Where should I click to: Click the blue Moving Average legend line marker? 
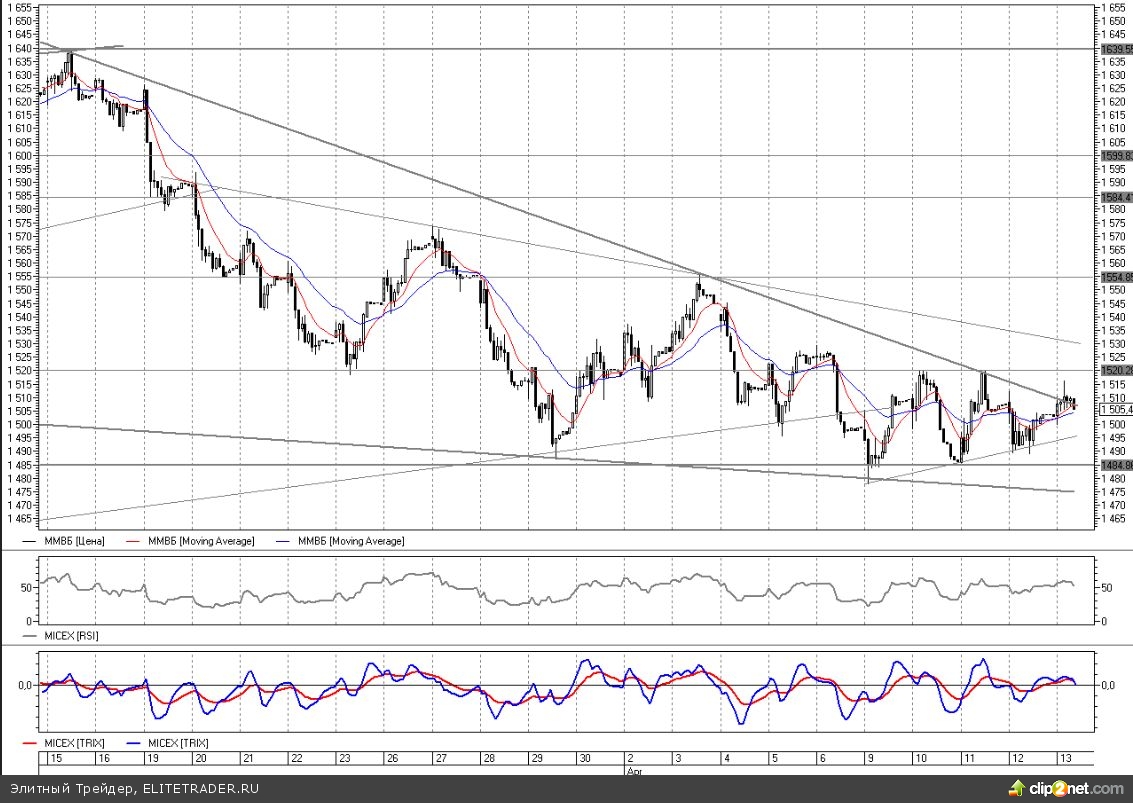pyautogui.click(x=283, y=541)
